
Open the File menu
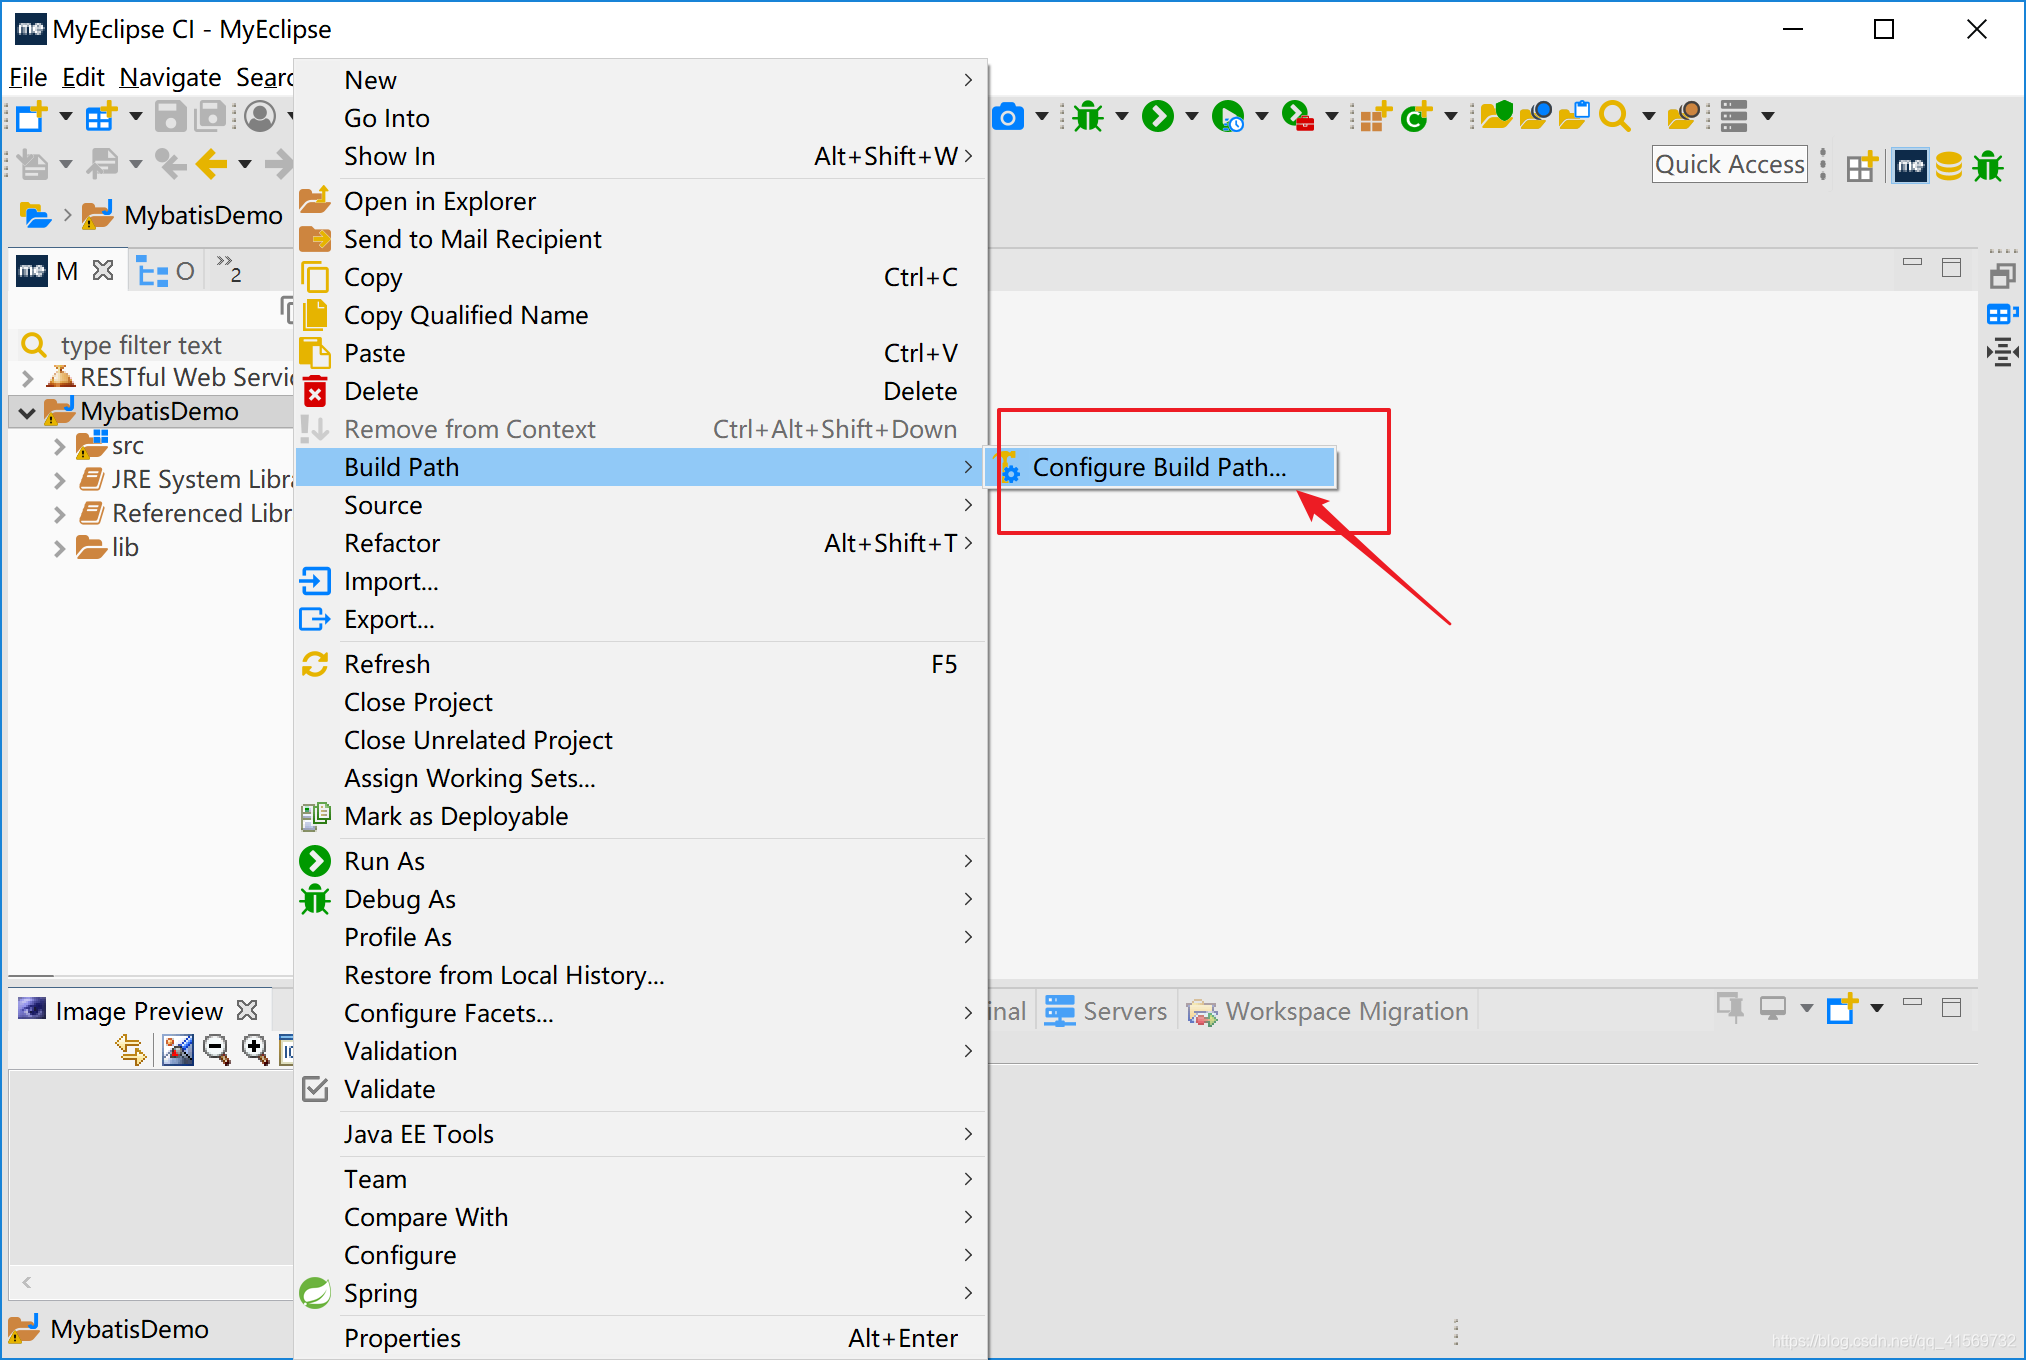point(28,77)
